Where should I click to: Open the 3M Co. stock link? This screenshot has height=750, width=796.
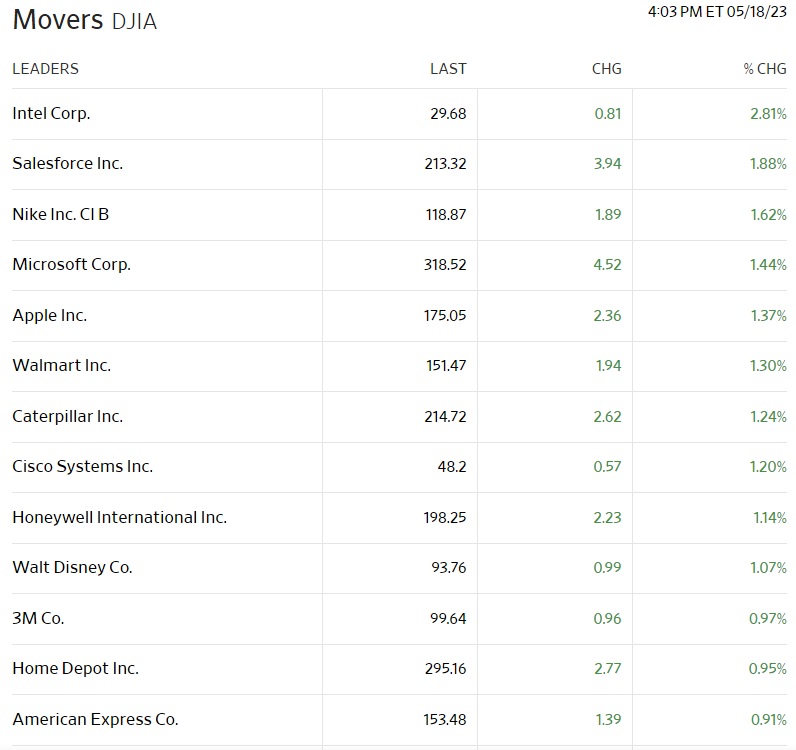(38, 618)
